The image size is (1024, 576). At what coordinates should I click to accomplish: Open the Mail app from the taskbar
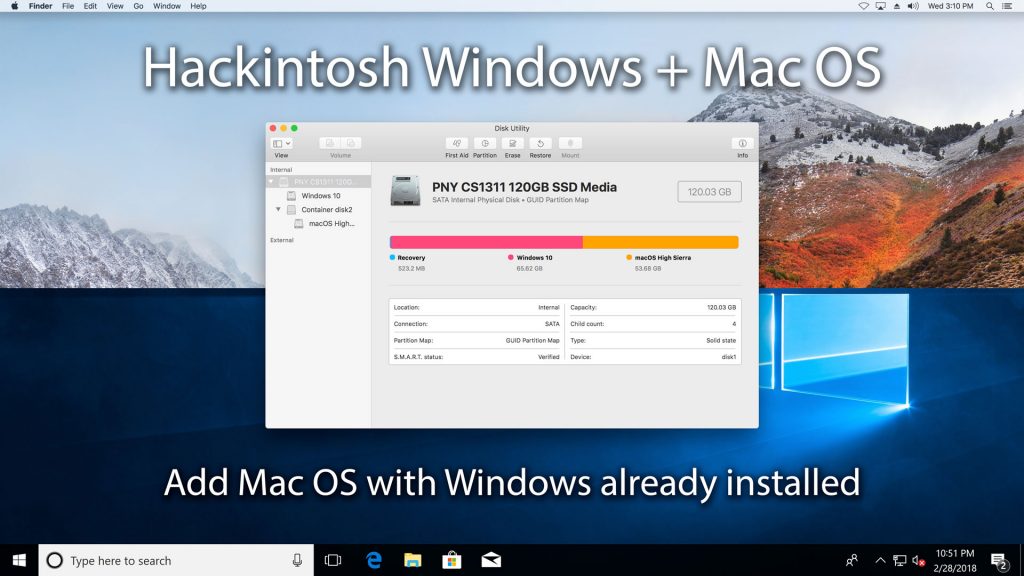[491, 560]
